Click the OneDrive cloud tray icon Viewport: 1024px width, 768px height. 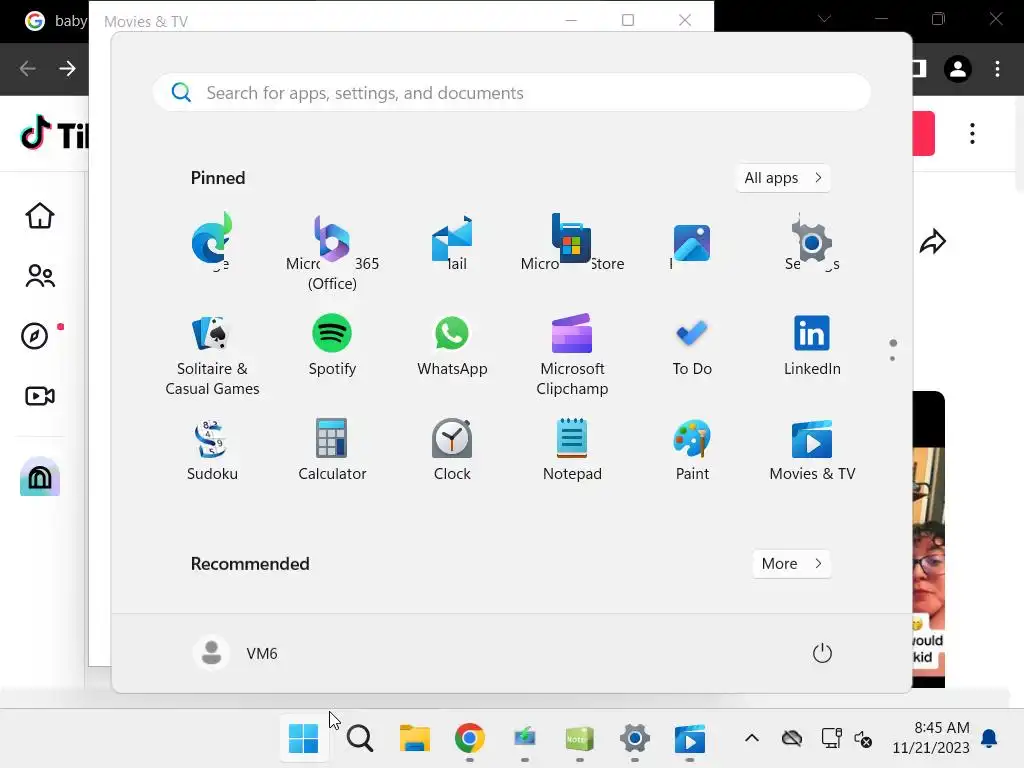792,739
